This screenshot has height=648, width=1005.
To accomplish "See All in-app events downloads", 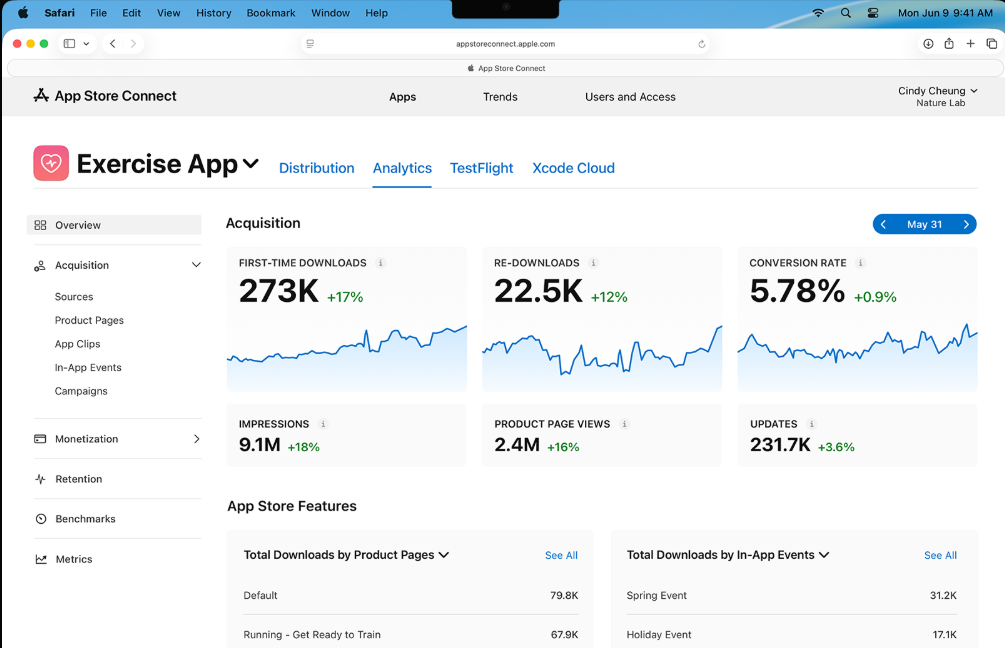I will [940, 555].
